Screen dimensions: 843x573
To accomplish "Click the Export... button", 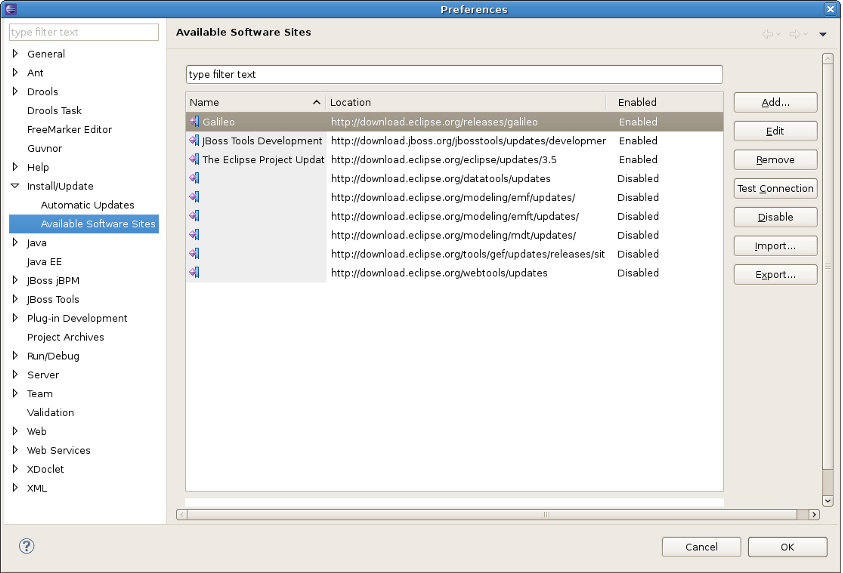I will (775, 274).
